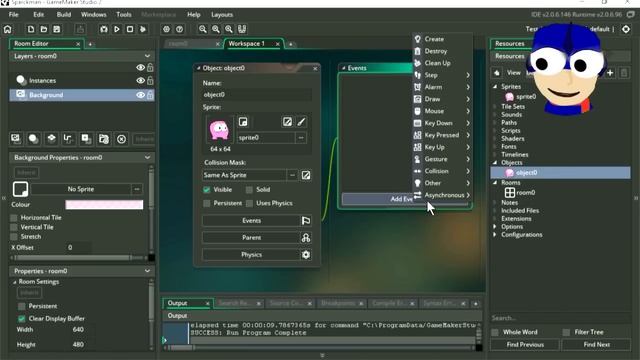Click the Edit Image brush icon
Screen dimensions: 640x360
point(301,122)
